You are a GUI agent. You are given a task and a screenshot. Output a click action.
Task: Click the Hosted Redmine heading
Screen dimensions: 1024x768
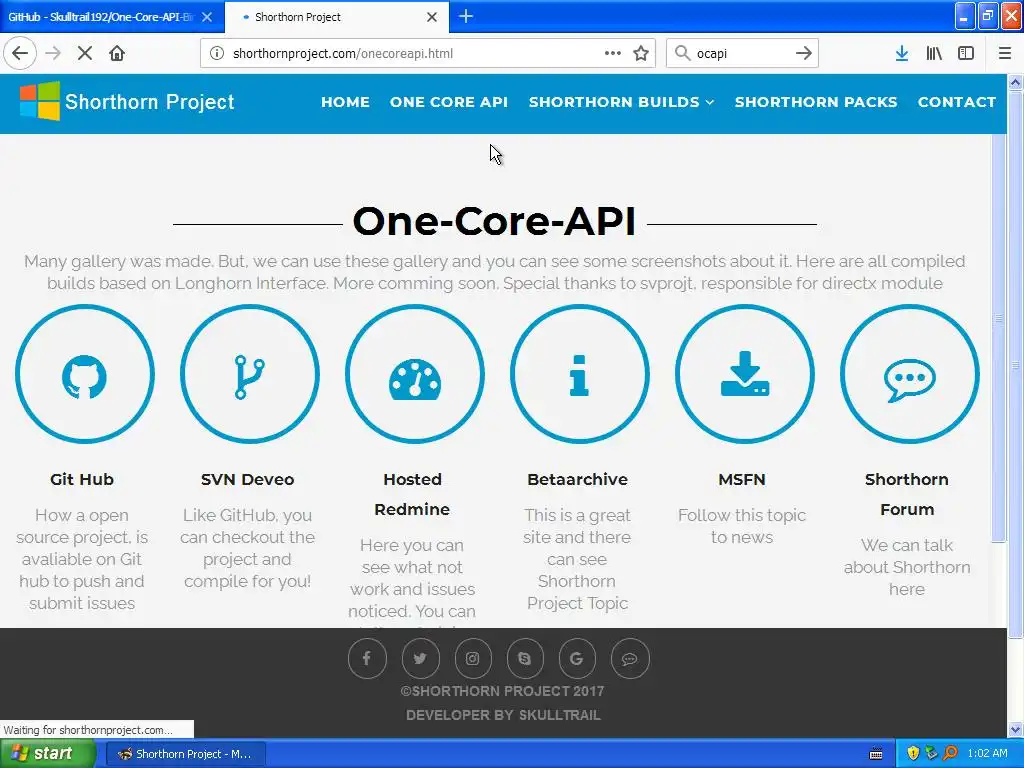[x=412, y=494]
